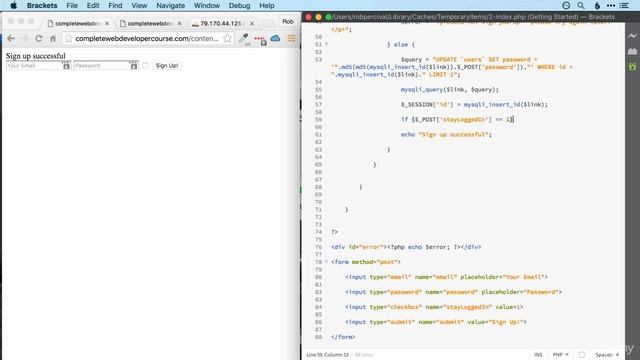Click the mysqli_query($link, $query) line

tap(449, 89)
